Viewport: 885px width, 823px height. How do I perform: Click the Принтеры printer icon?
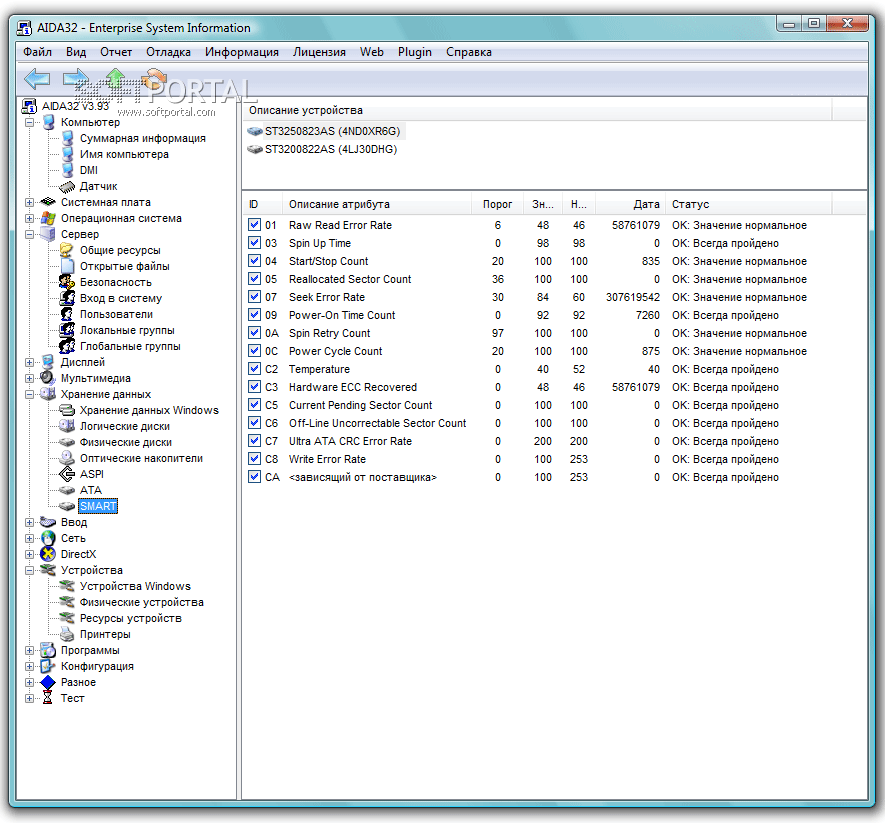67,634
